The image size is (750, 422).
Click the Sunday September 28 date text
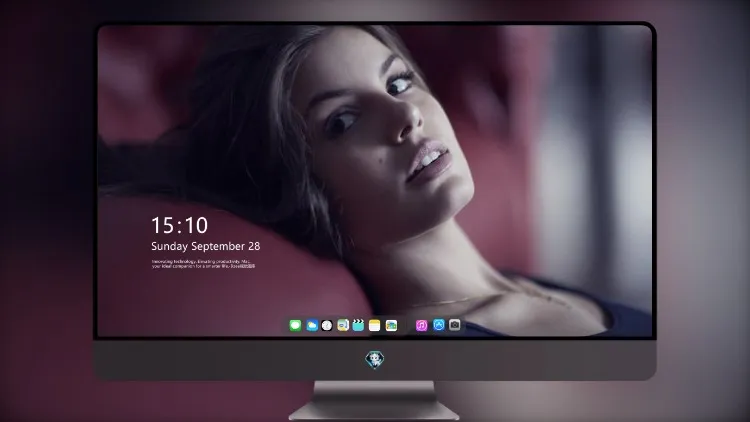point(206,246)
